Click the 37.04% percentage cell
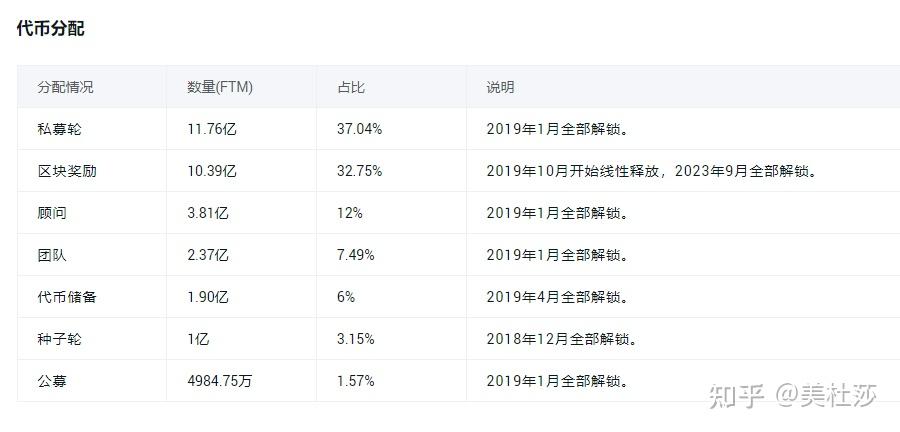The image size is (900, 432). click(x=359, y=129)
